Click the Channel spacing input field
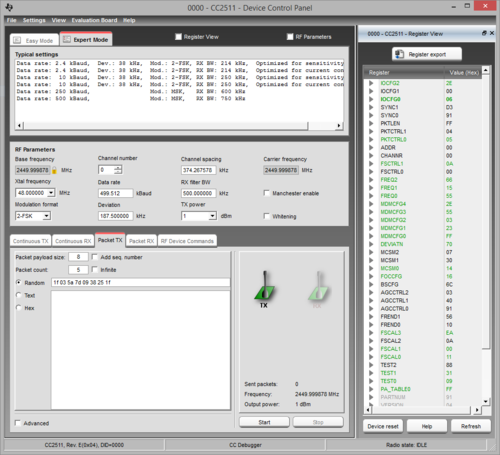 199,170
